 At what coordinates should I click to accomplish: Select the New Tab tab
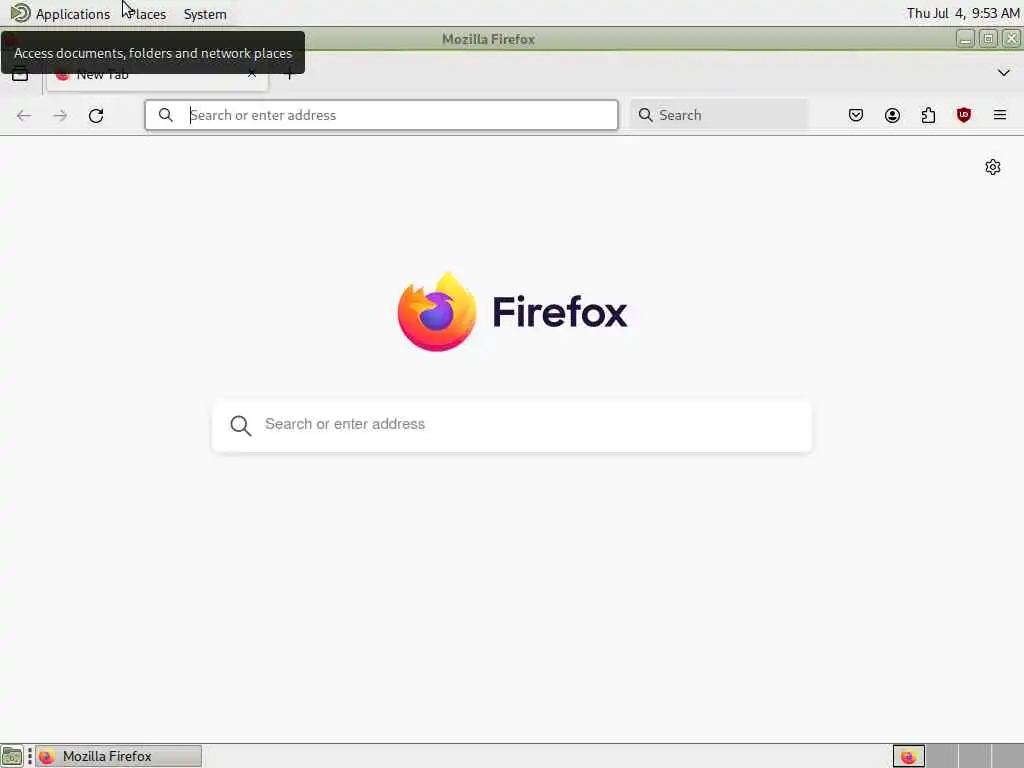(x=157, y=74)
